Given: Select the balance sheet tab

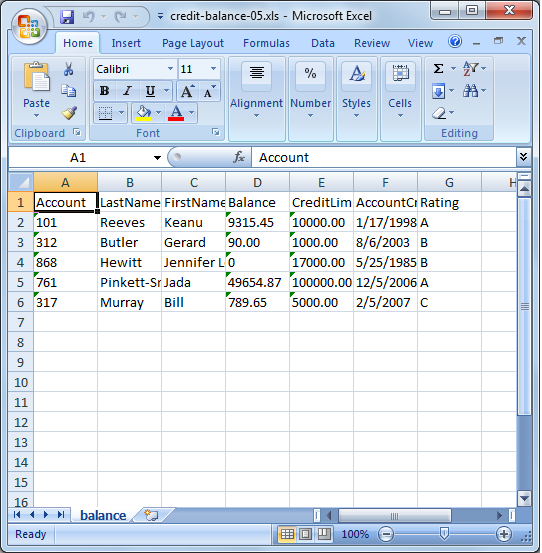Looking at the screenshot, I should 103,516.
